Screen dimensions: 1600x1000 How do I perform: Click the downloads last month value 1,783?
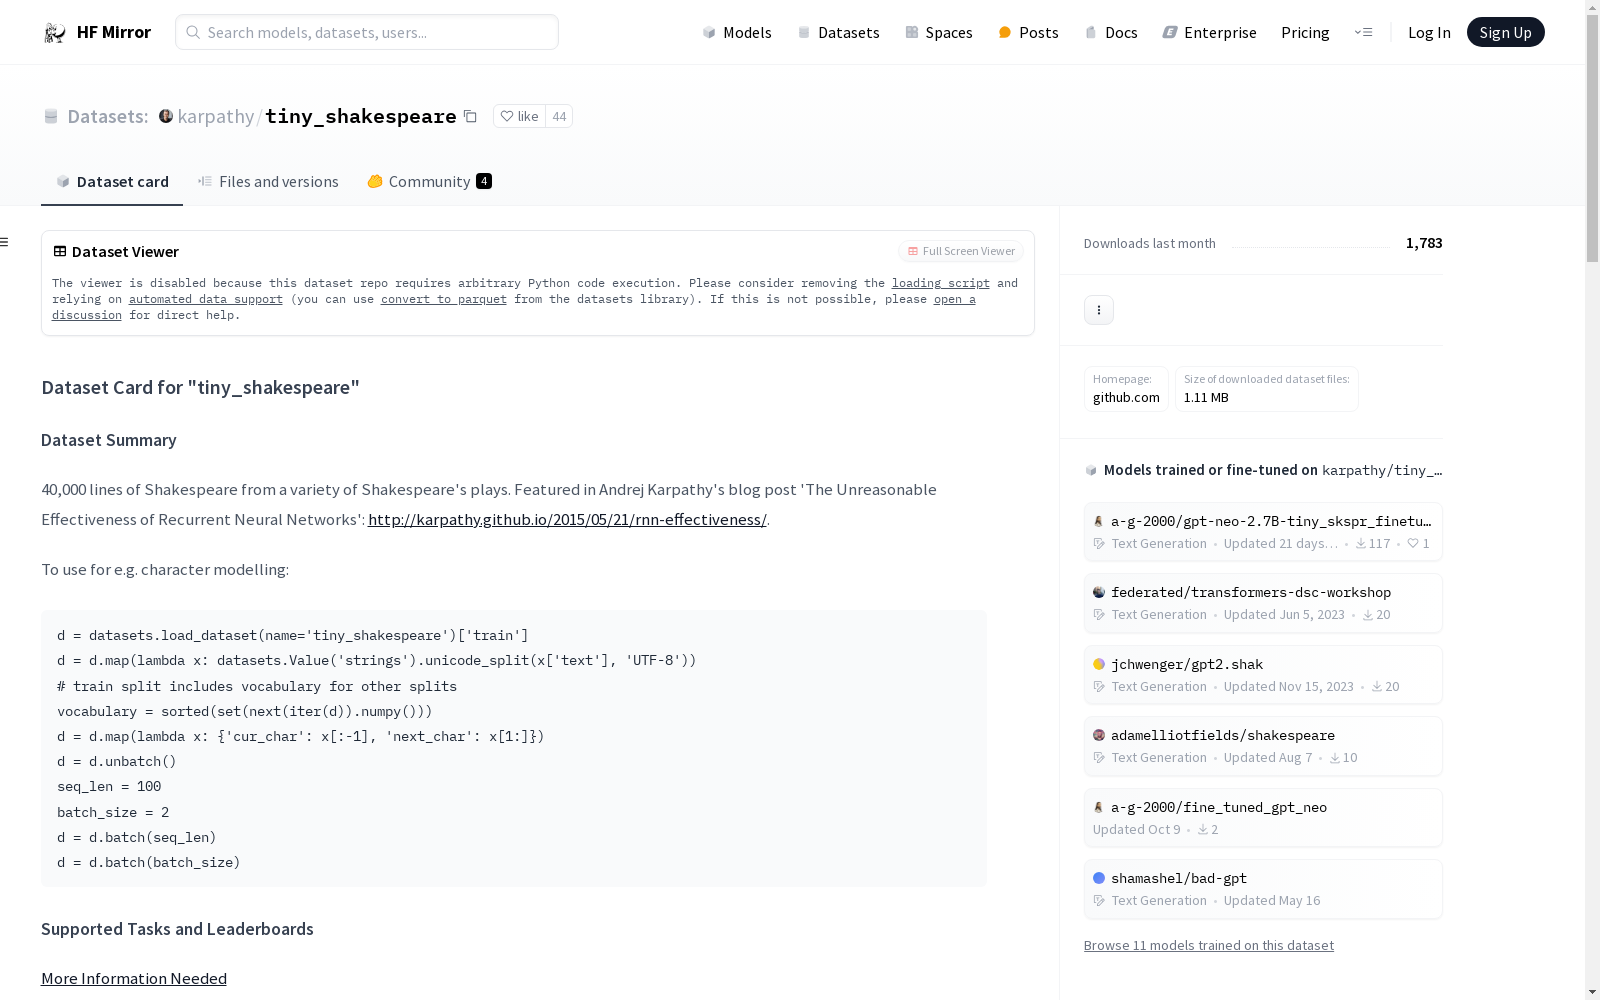click(1424, 243)
